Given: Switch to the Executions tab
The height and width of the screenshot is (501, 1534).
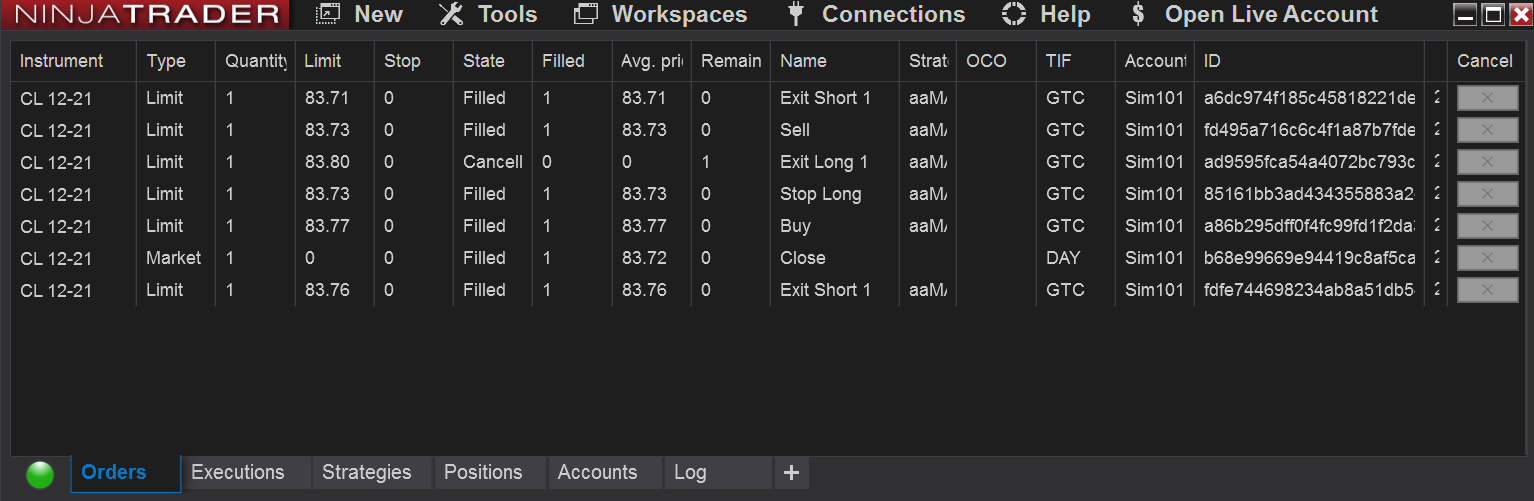Looking at the screenshot, I should [x=237, y=473].
